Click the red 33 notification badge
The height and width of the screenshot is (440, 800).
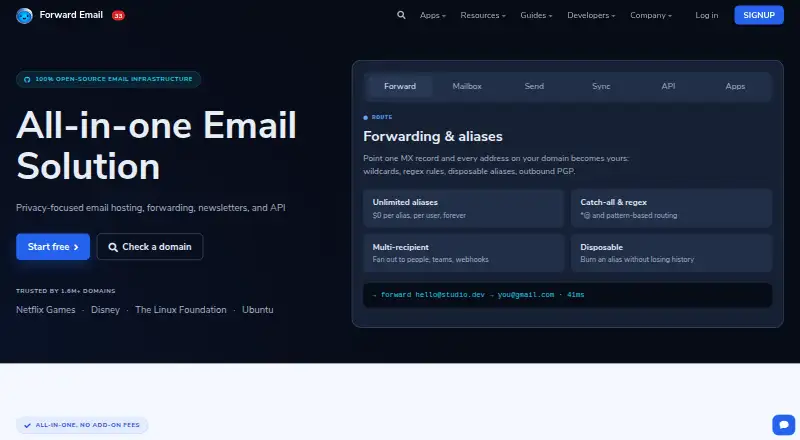(118, 16)
